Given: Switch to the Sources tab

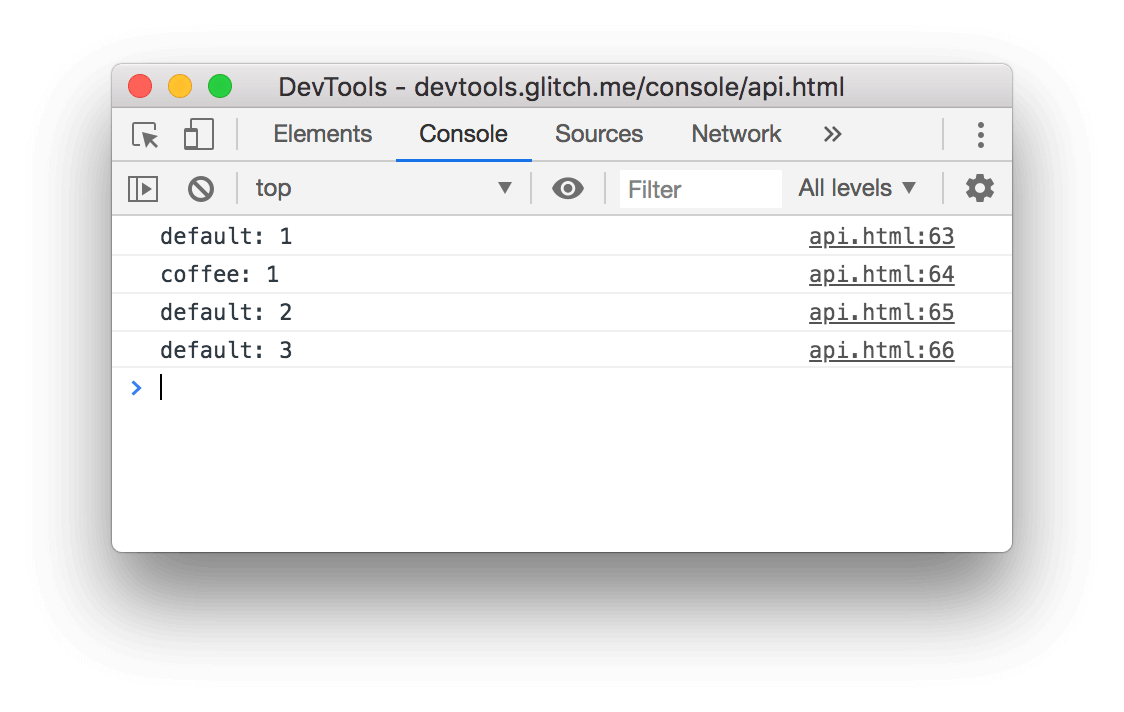Looking at the screenshot, I should click(x=599, y=134).
